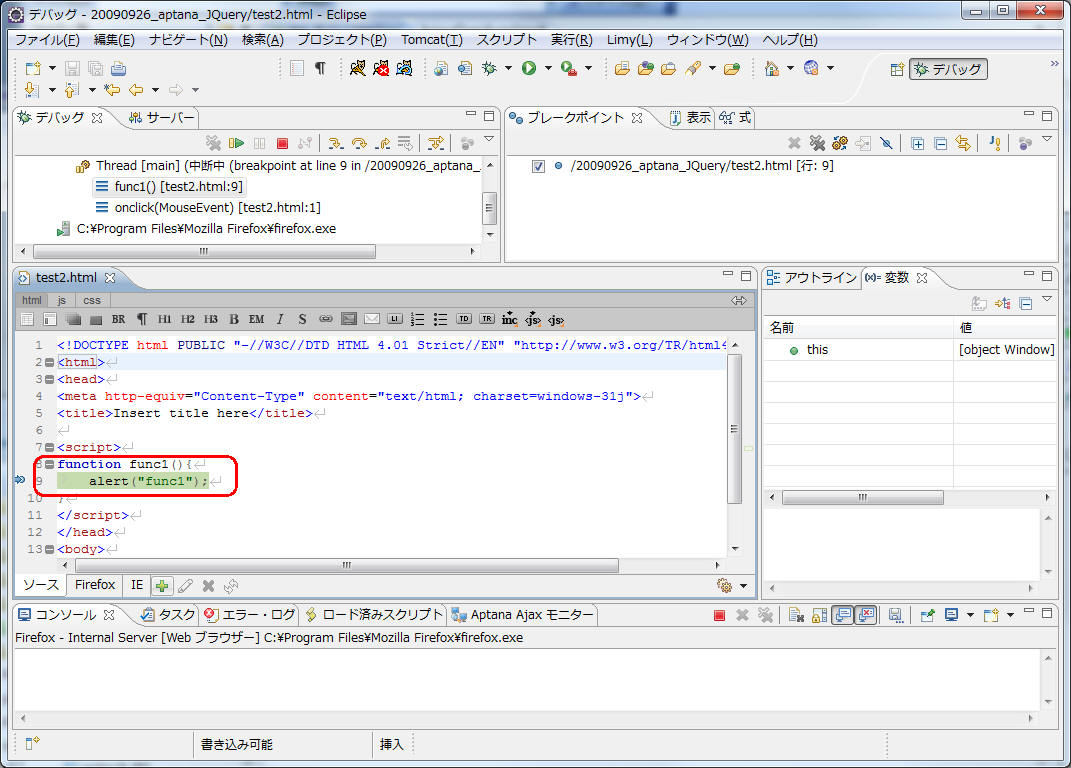The image size is (1071, 768).
Task: Switch to the サーバー tab
Action: pos(163,117)
